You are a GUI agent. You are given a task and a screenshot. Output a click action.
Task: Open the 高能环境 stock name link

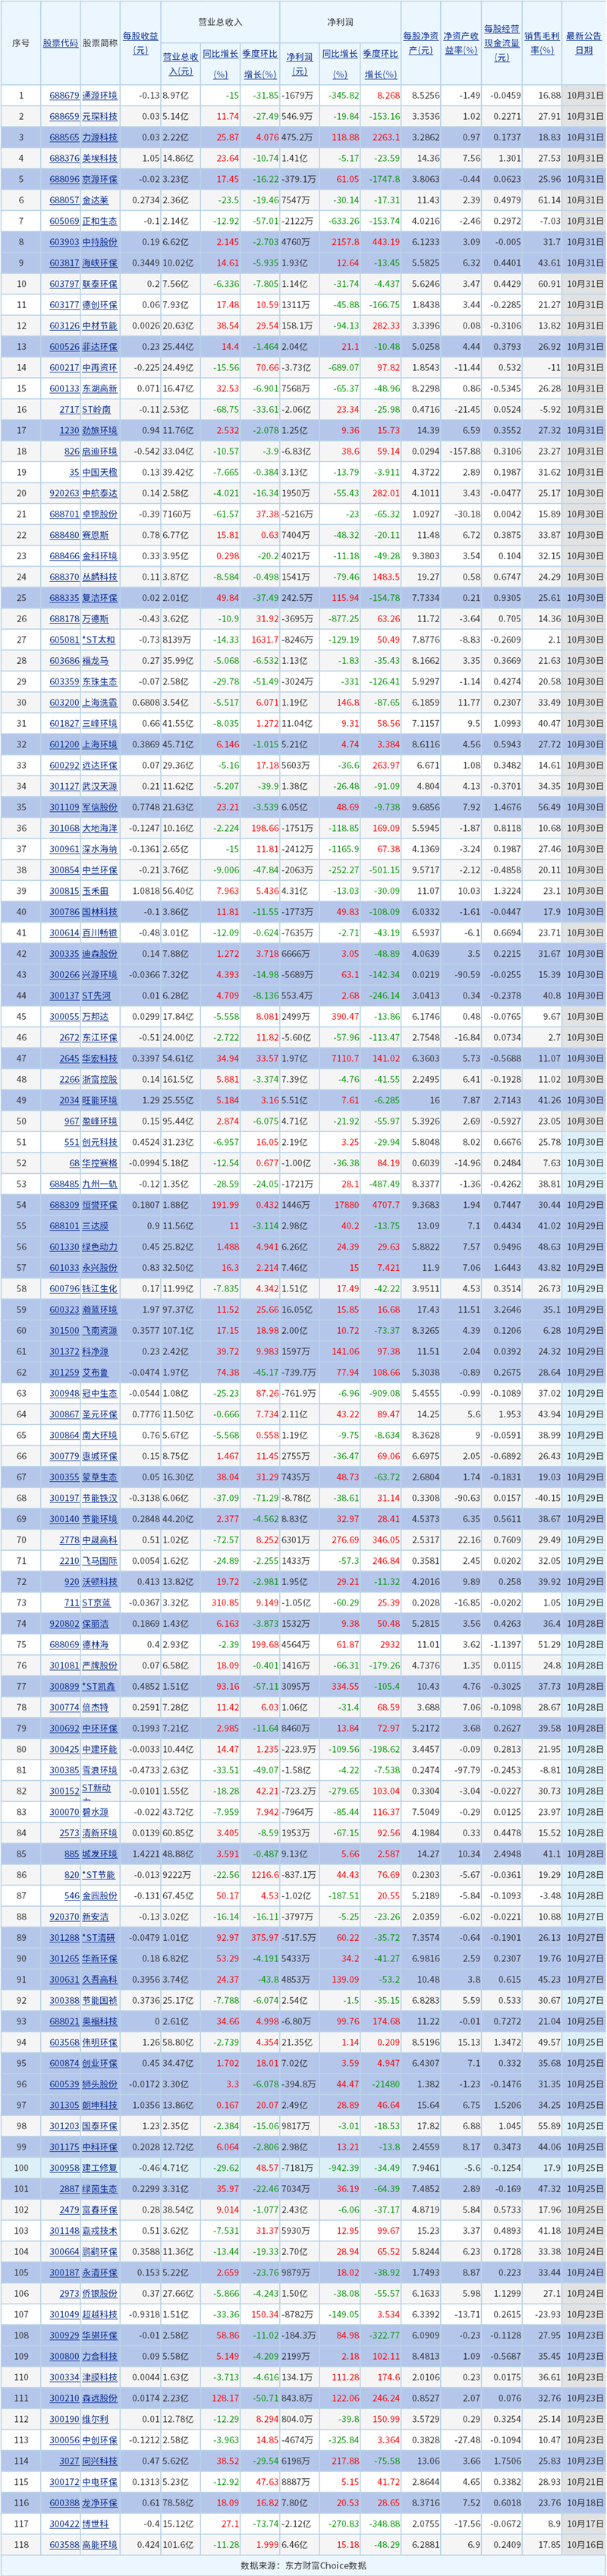point(100,2545)
